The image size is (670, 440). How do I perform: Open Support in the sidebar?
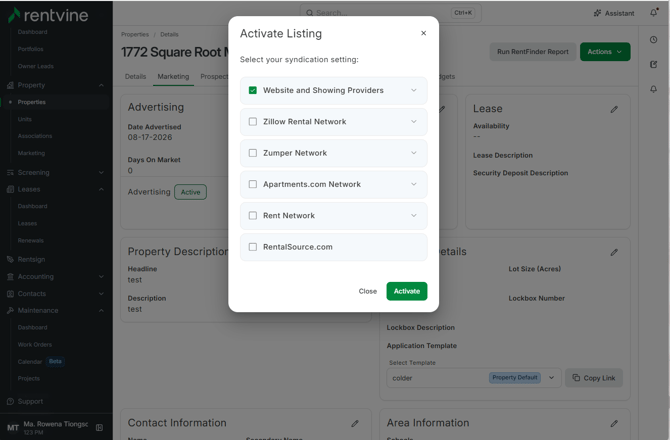tap(30, 402)
